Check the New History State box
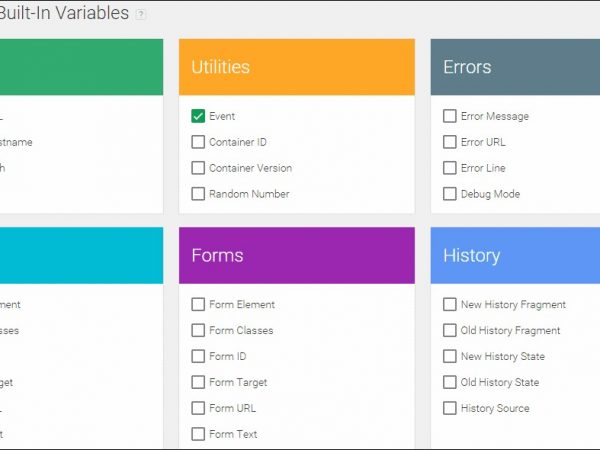Screen dimensions: 600x450 click(450, 356)
